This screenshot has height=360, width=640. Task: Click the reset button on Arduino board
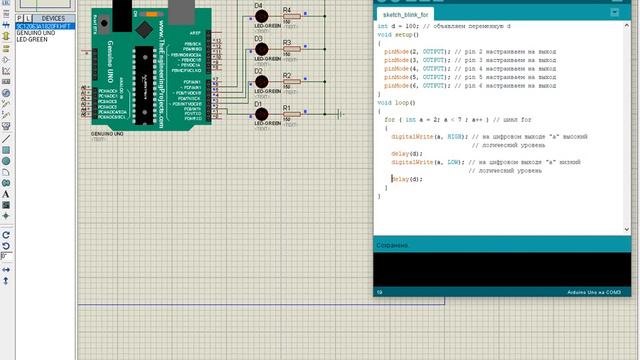click(x=104, y=23)
